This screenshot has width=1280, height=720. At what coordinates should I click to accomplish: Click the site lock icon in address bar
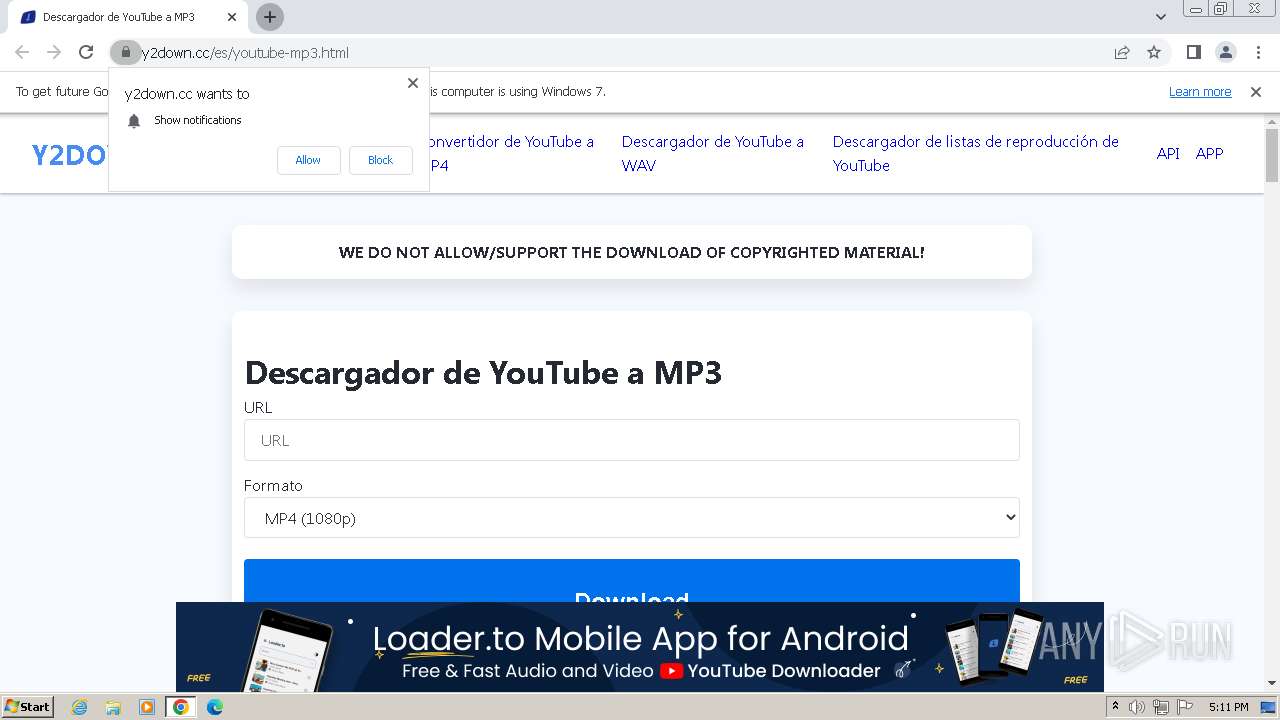point(125,52)
